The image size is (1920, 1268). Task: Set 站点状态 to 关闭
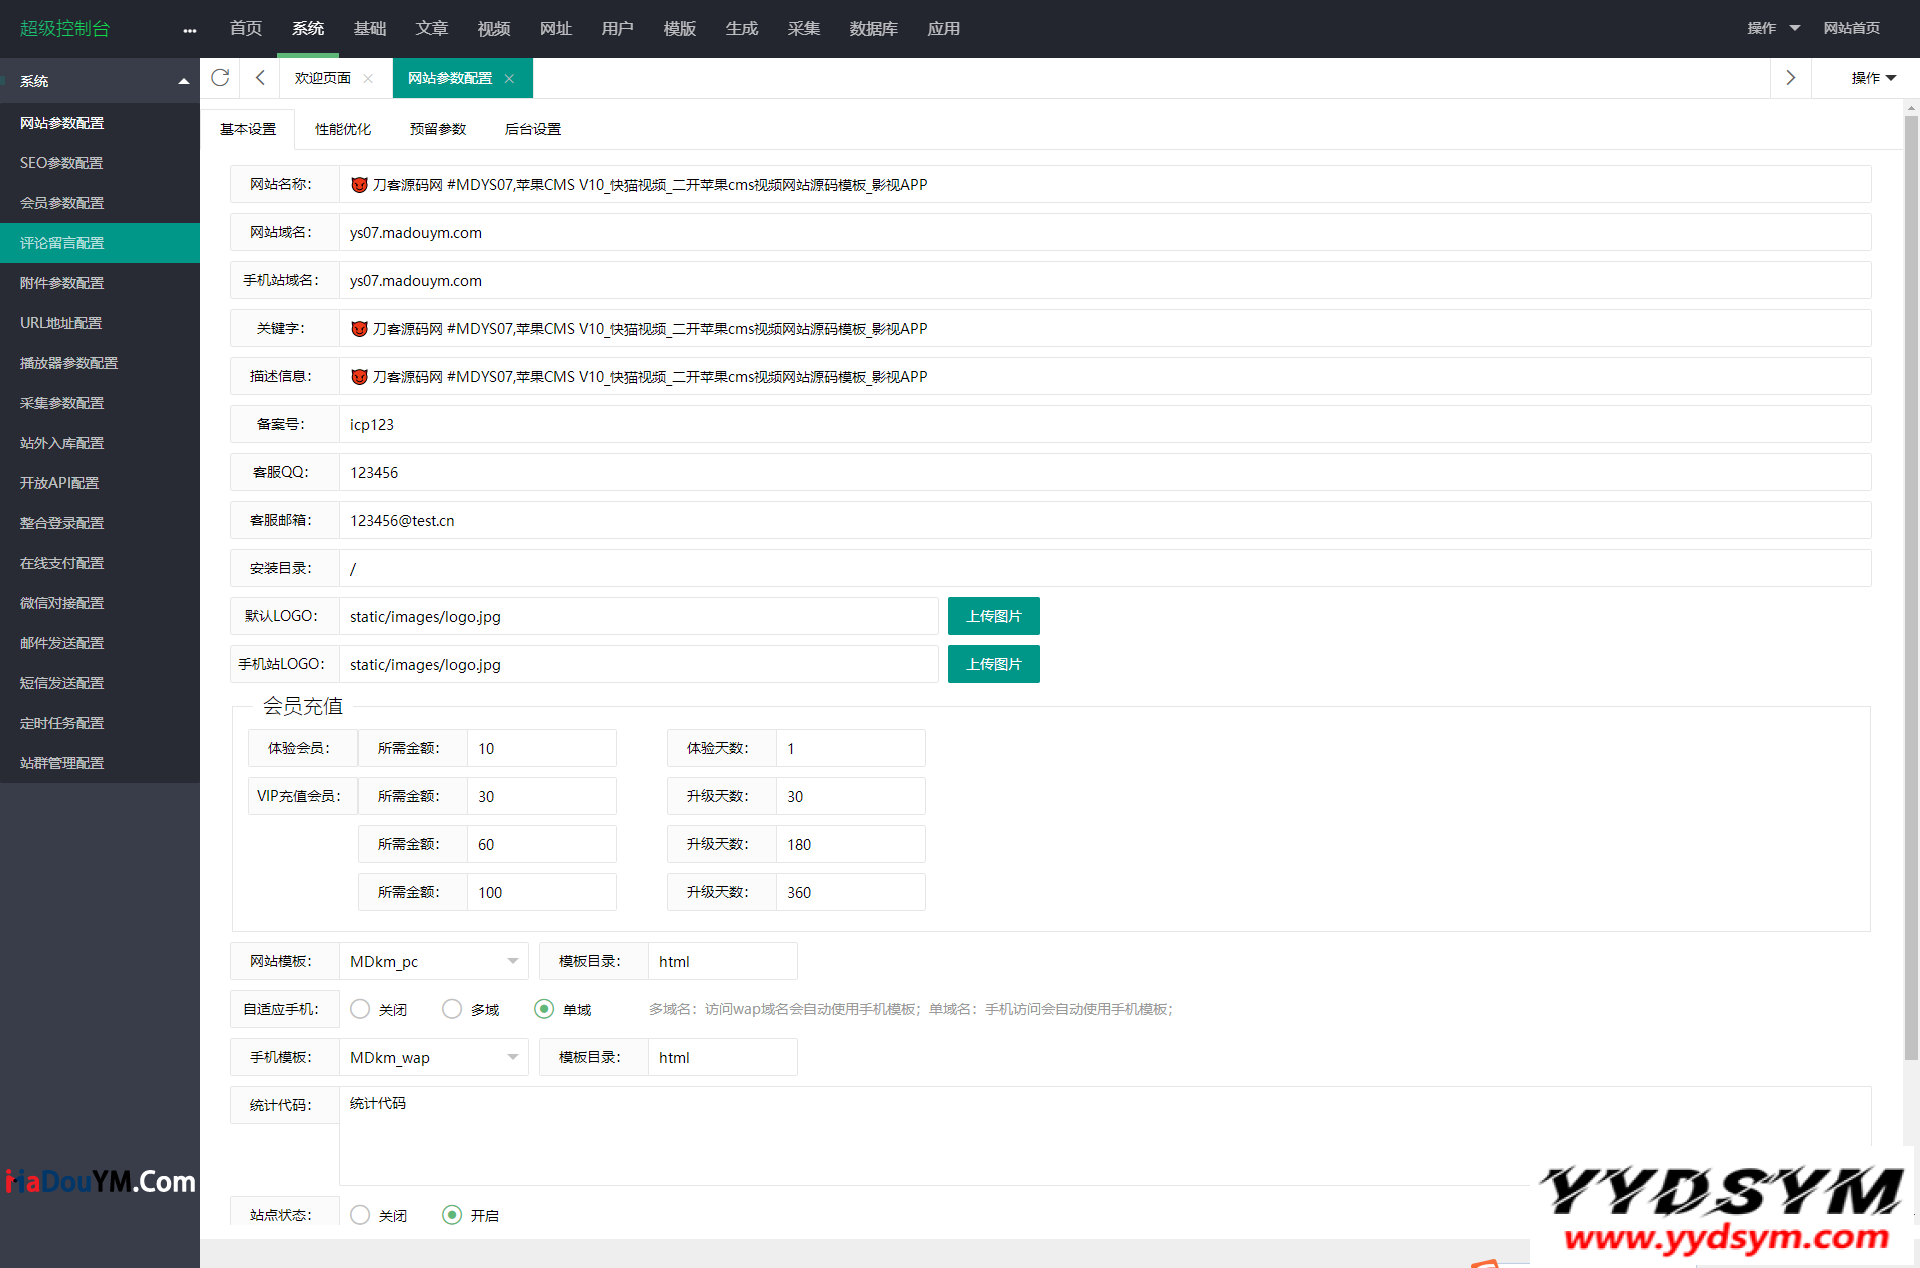click(360, 1215)
